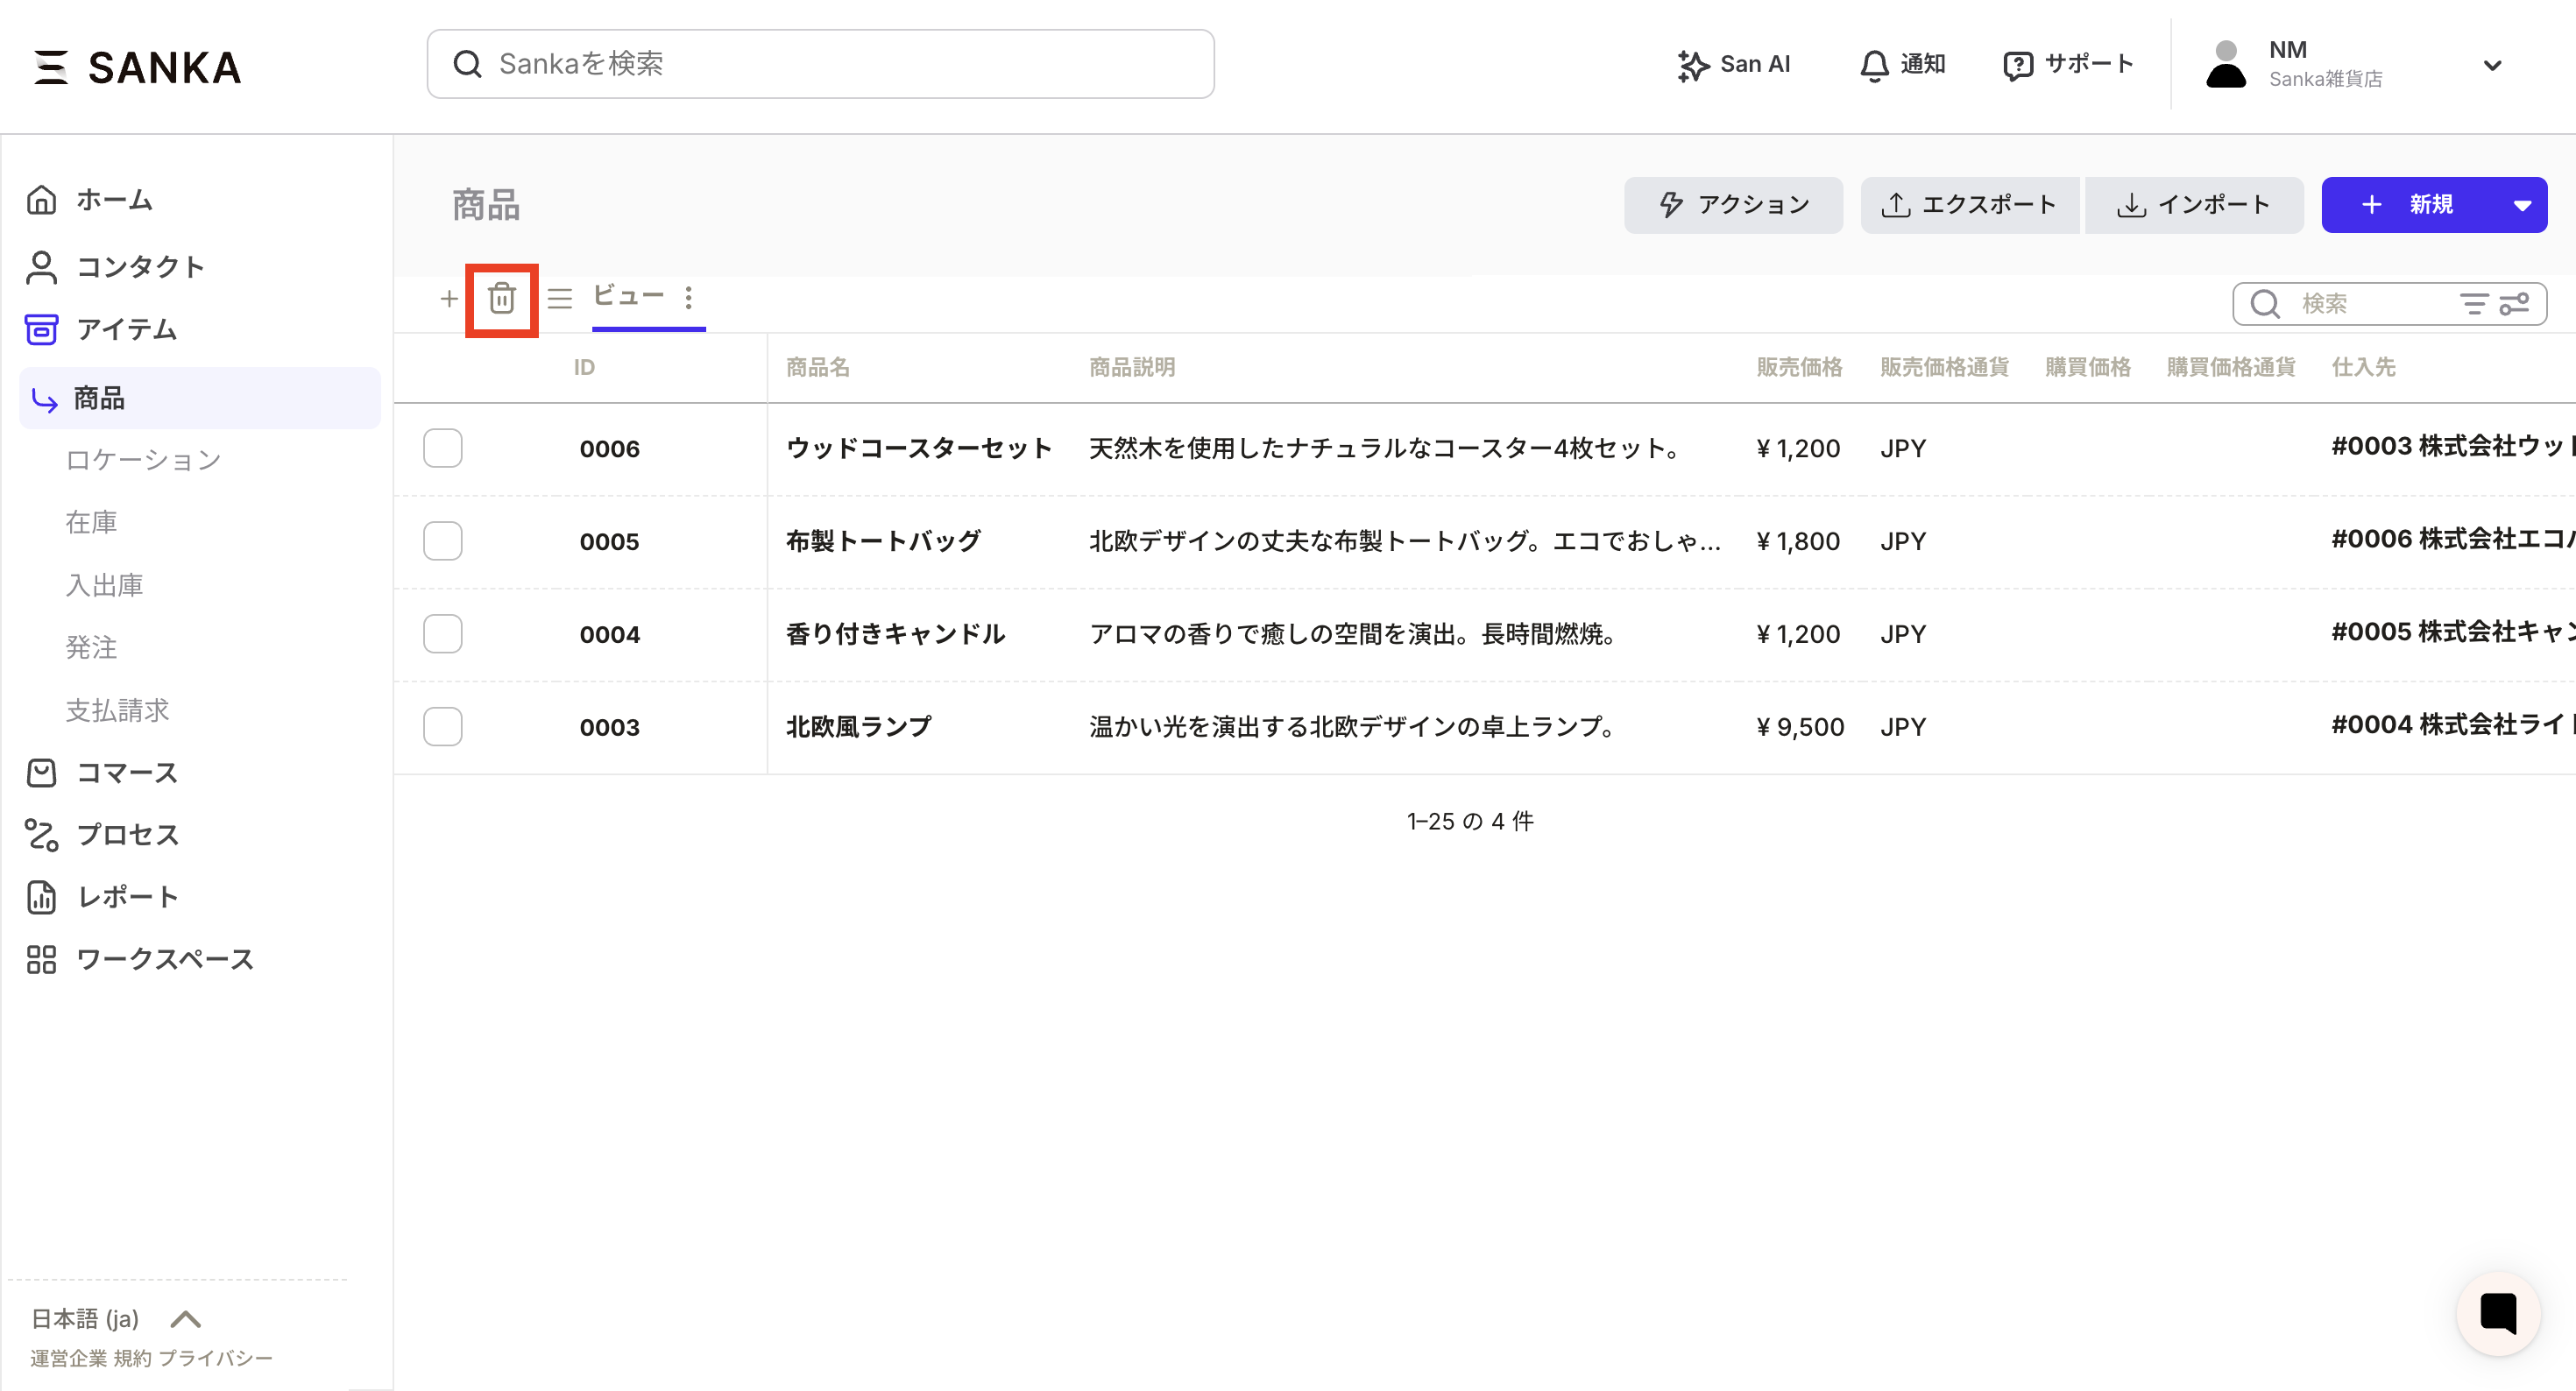Open the 通知 notifications bell
Screen dimensions: 2576x1391
pos(1901,65)
